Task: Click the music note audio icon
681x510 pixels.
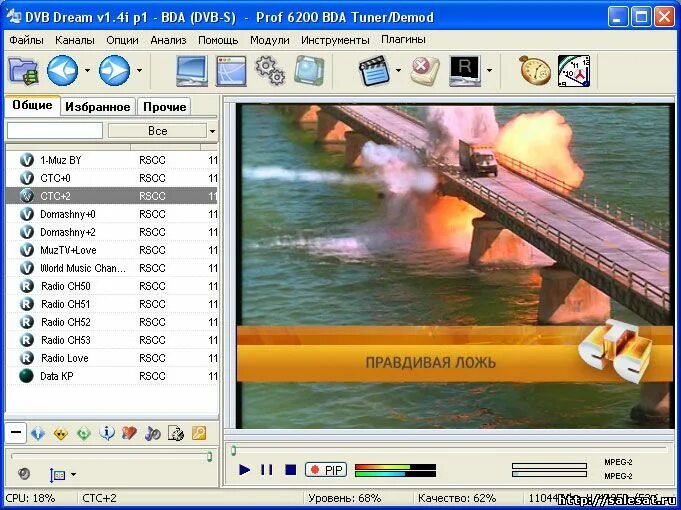Action: click(x=152, y=433)
